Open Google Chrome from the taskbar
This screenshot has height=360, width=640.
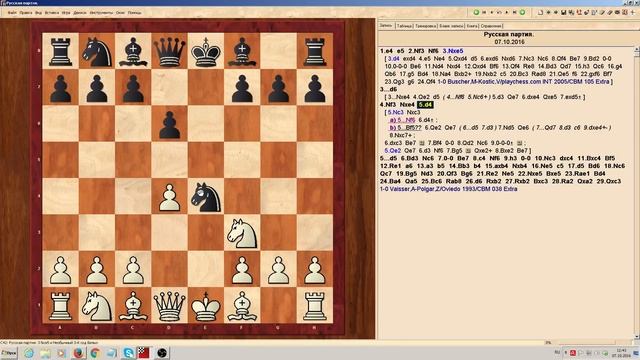click(95, 353)
